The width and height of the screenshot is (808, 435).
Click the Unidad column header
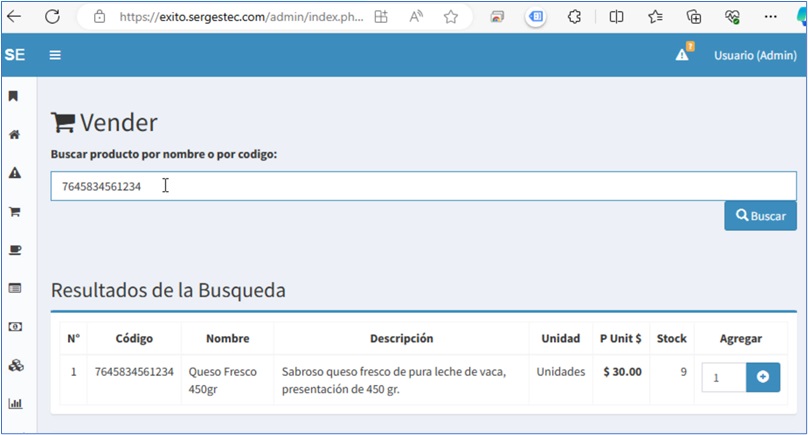tap(561, 339)
